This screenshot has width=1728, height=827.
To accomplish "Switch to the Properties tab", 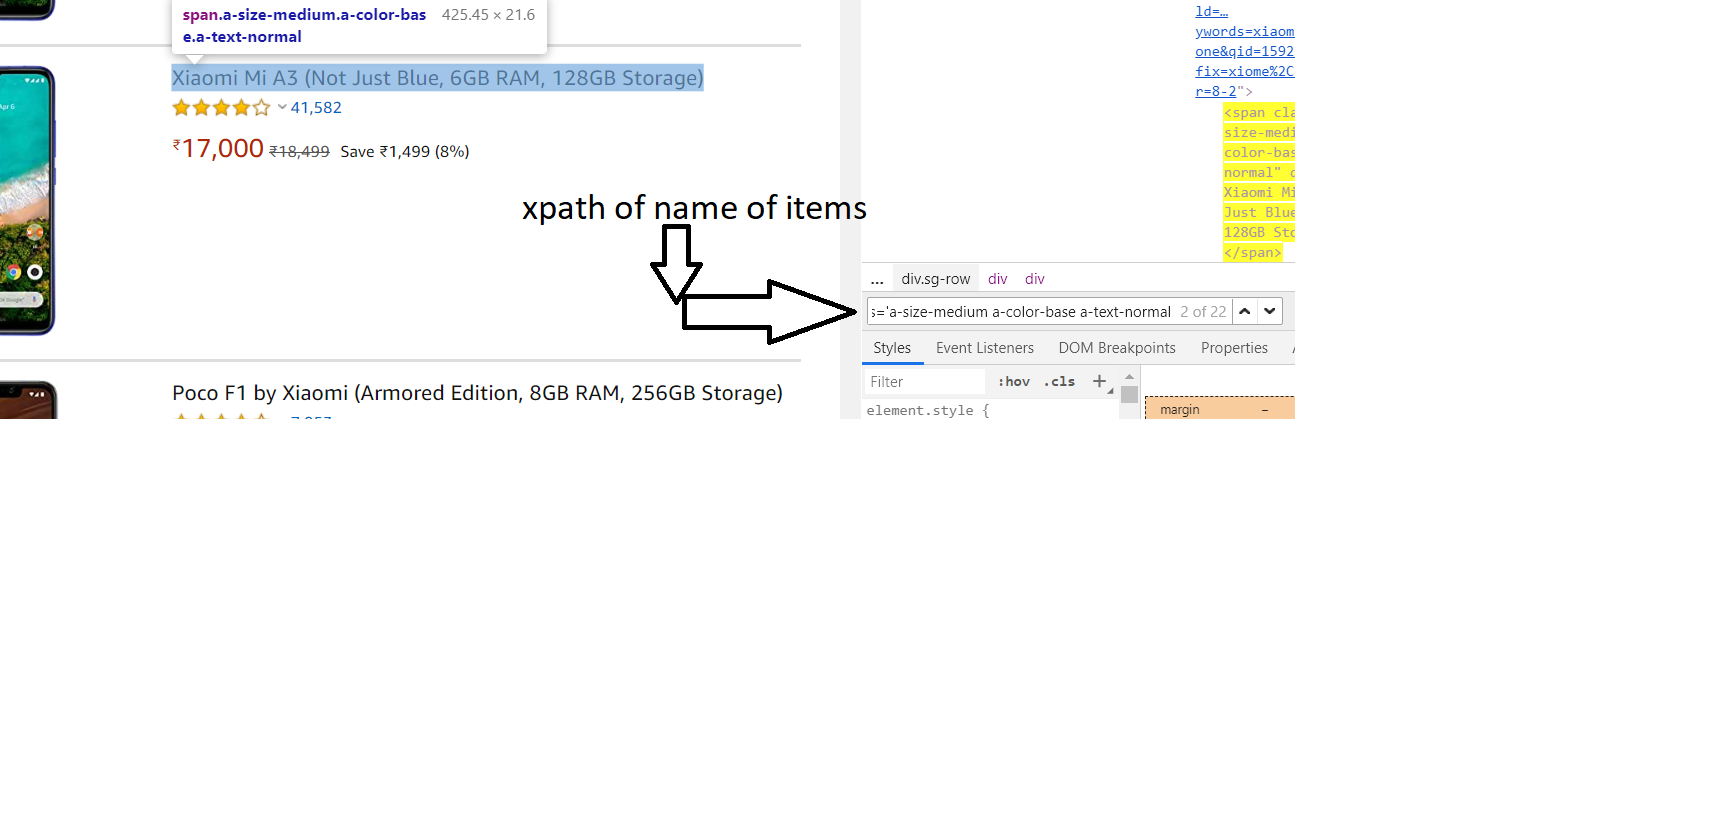I will click(x=1234, y=348).
